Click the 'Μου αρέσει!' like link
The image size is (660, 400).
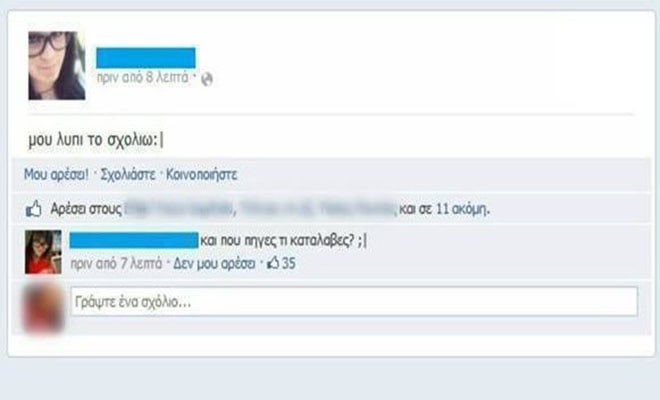point(56,174)
